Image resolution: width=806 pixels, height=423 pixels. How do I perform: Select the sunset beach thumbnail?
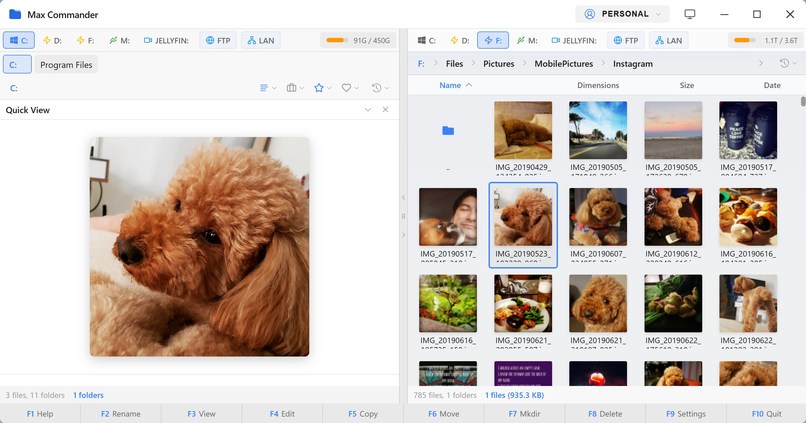(673, 130)
